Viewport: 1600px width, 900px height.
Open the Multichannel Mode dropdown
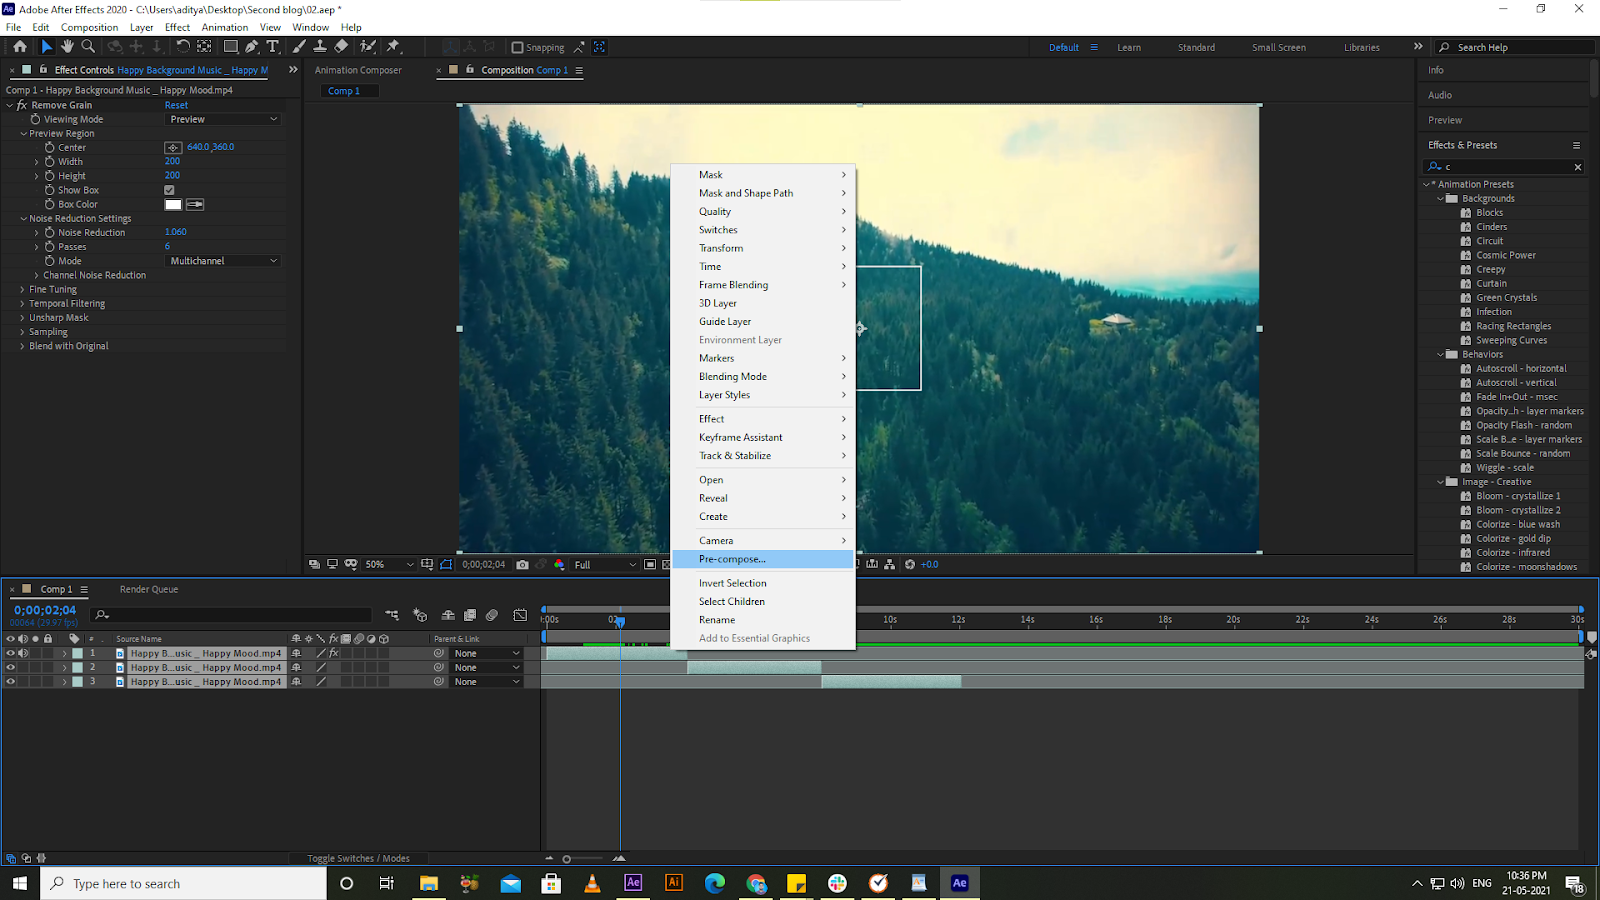222,260
